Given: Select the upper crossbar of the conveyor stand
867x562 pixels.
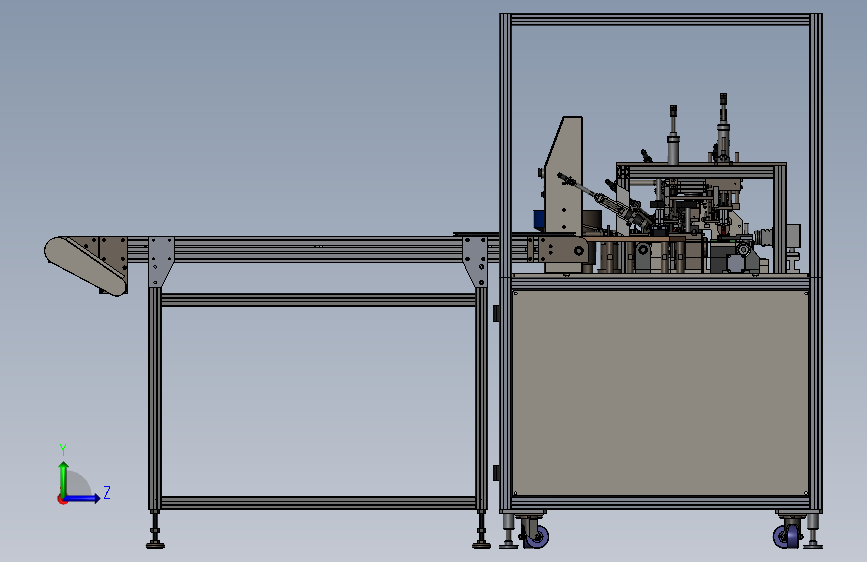Looking at the screenshot, I should pyautogui.click(x=318, y=300).
